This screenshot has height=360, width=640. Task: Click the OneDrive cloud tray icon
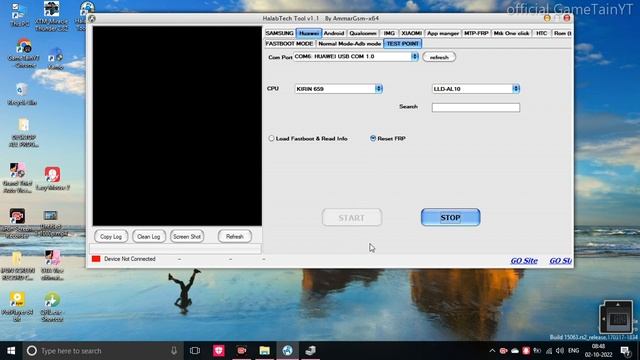click(x=515, y=351)
